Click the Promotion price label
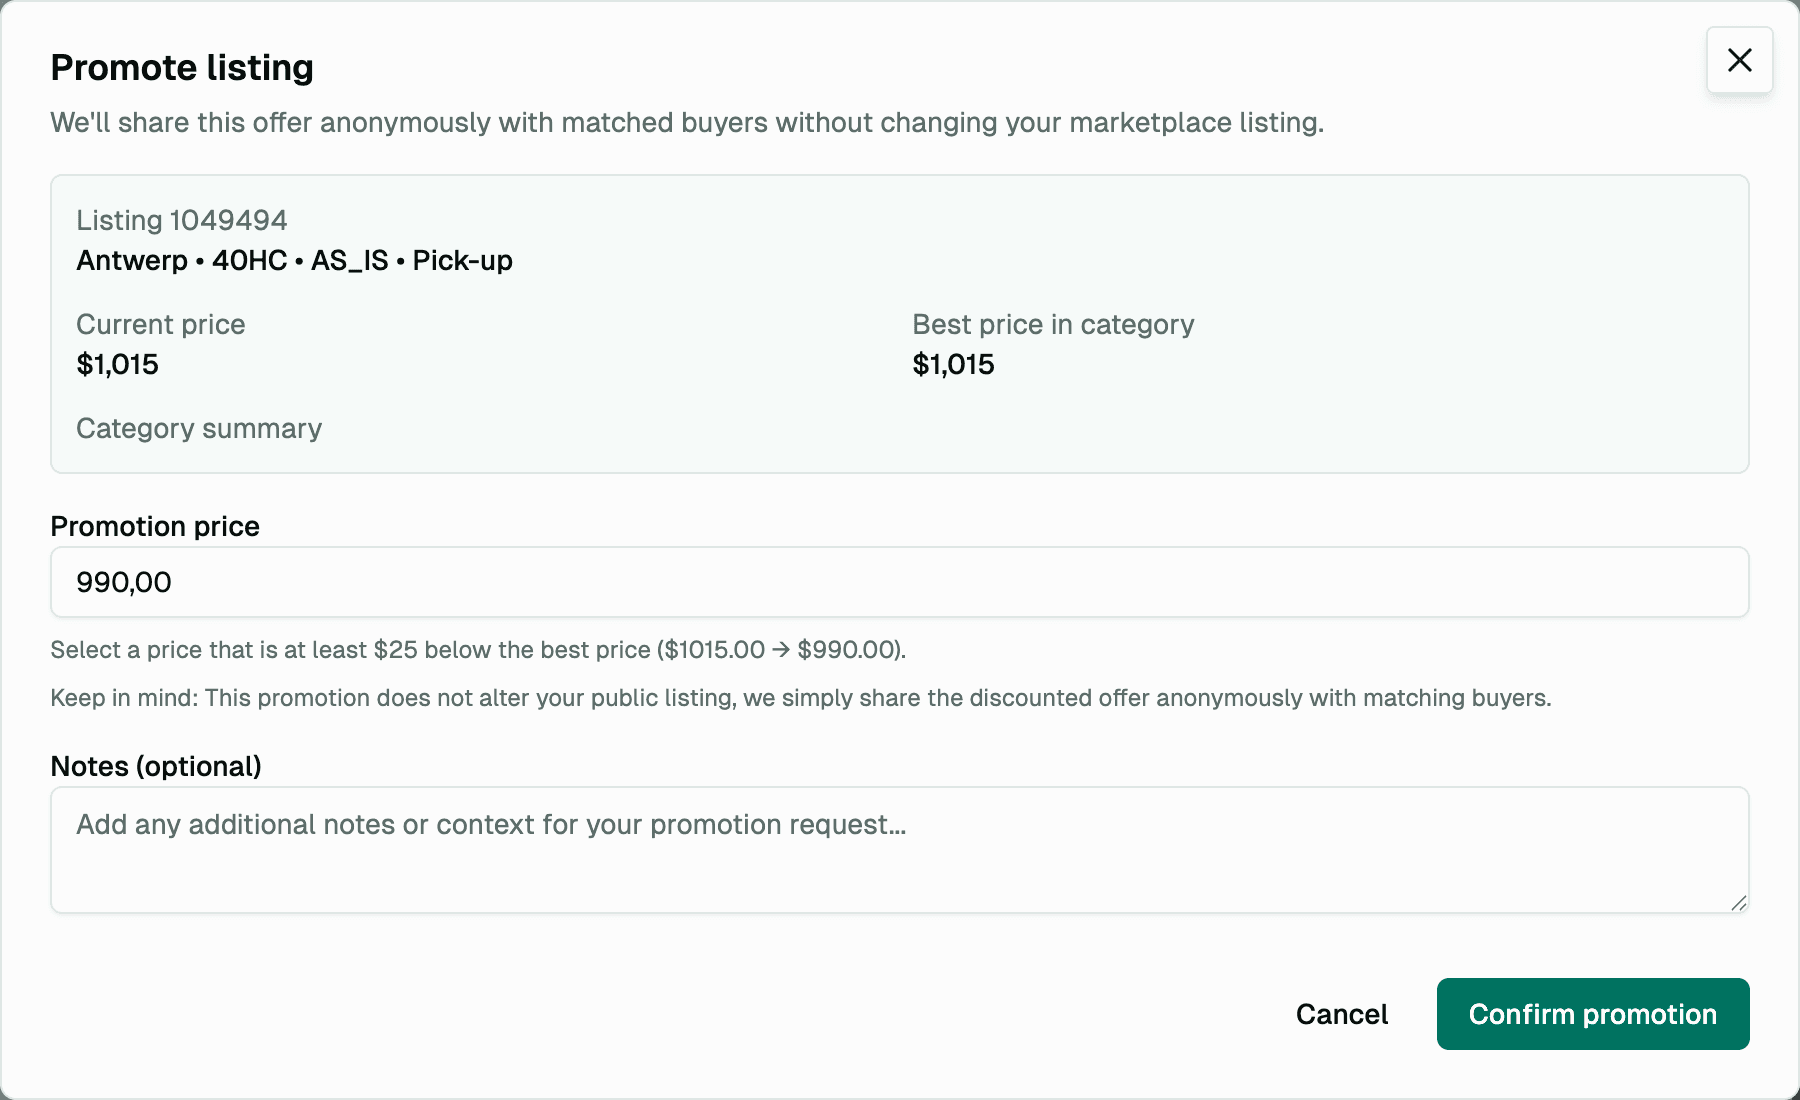This screenshot has height=1100, width=1800. pyautogui.click(x=155, y=526)
